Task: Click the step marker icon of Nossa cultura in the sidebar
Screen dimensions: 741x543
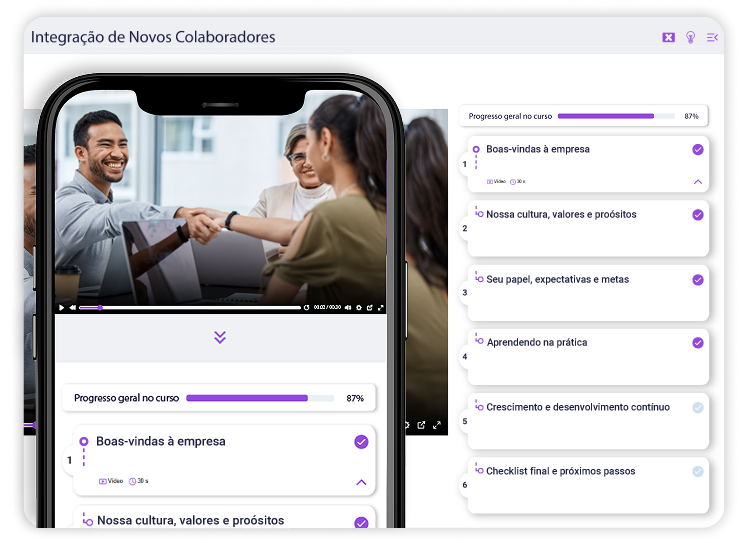Action: click(479, 213)
